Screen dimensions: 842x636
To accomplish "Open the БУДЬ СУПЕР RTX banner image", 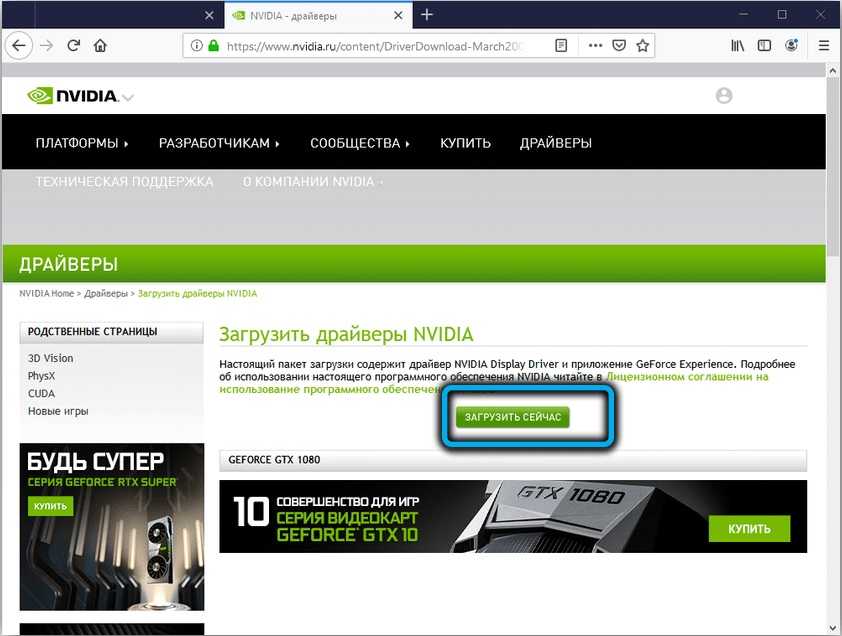I will 112,527.
